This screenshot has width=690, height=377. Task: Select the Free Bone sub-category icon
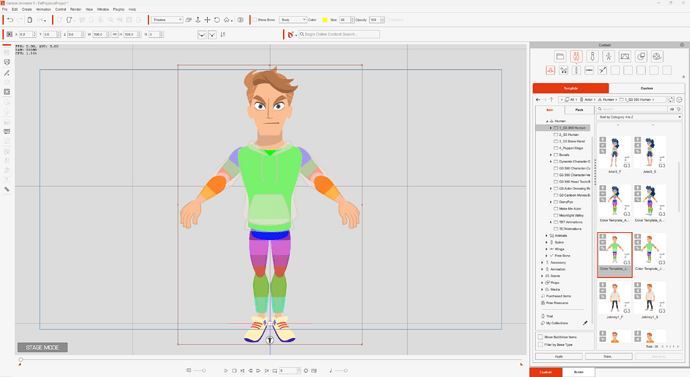click(602, 70)
